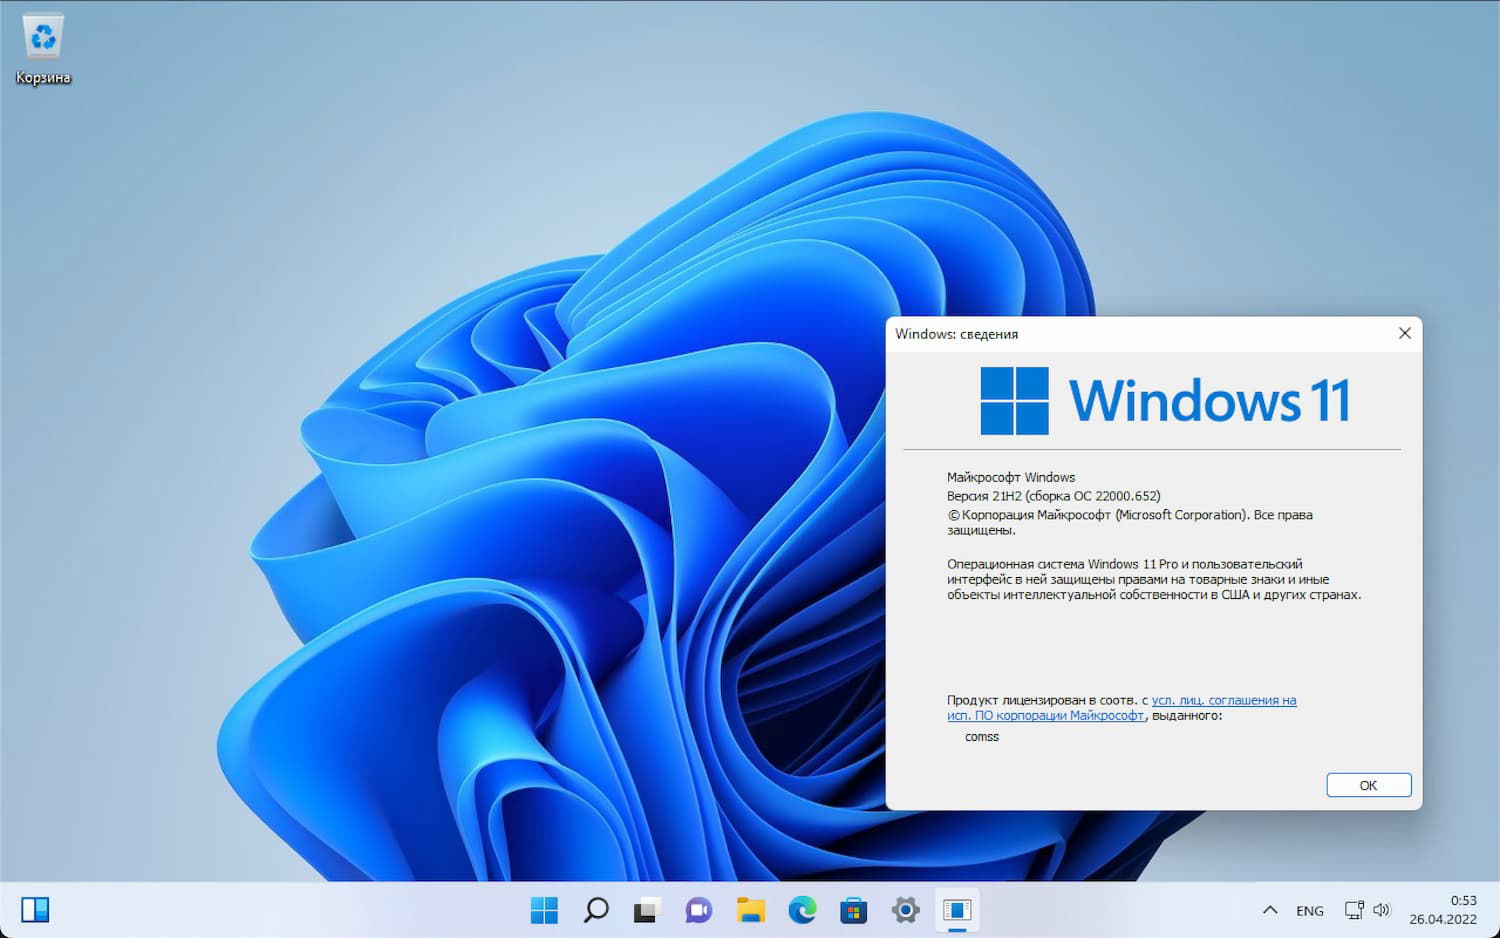
Task: Open the Microsoft Store
Action: [853, 910]
